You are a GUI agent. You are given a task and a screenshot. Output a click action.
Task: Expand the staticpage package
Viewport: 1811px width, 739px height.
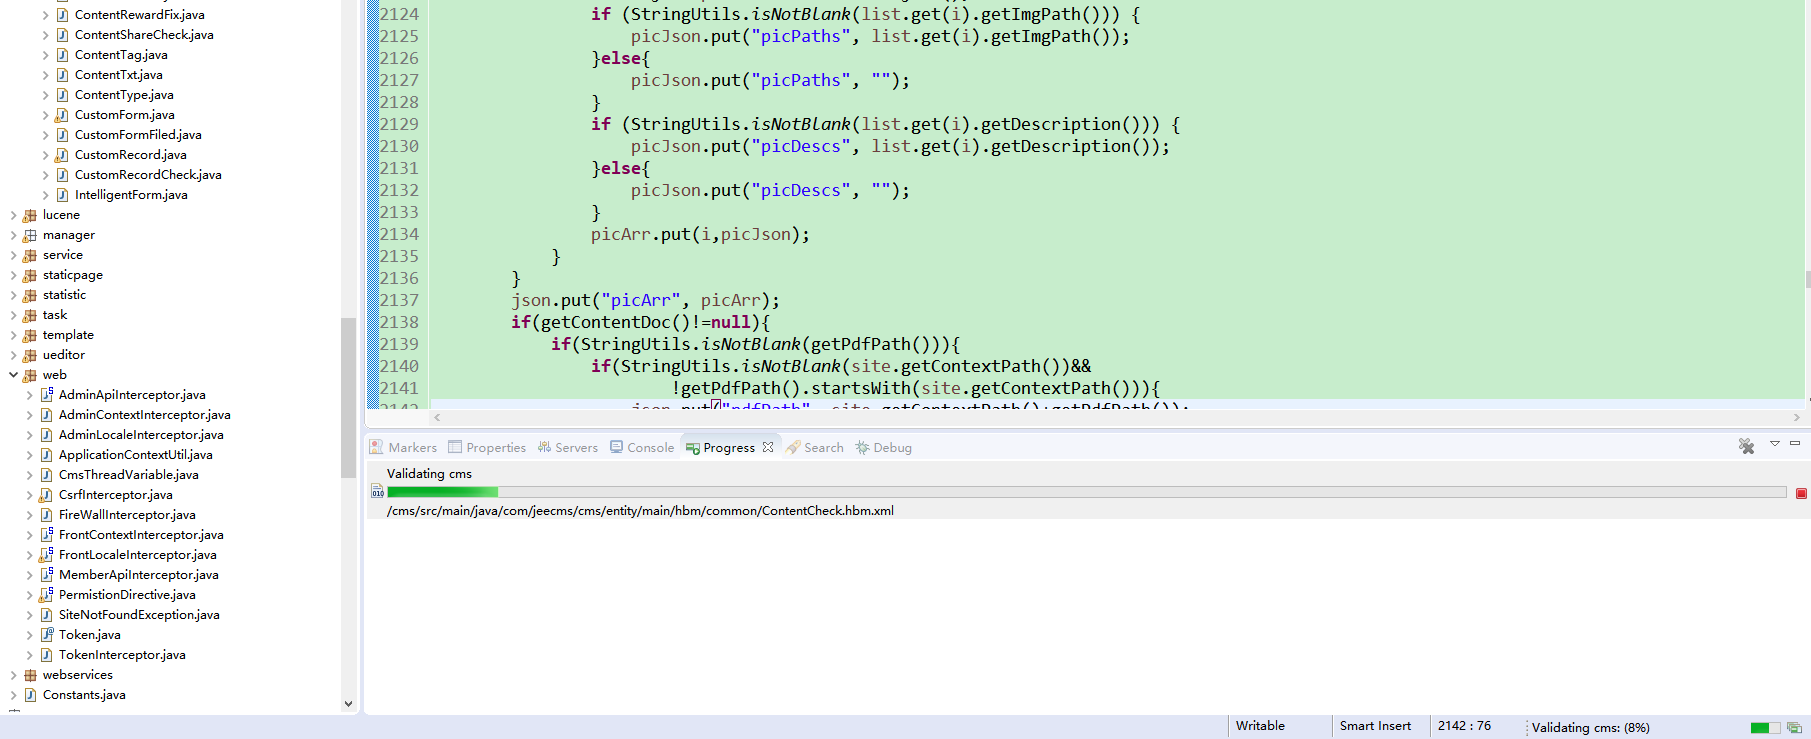[13, 275]
